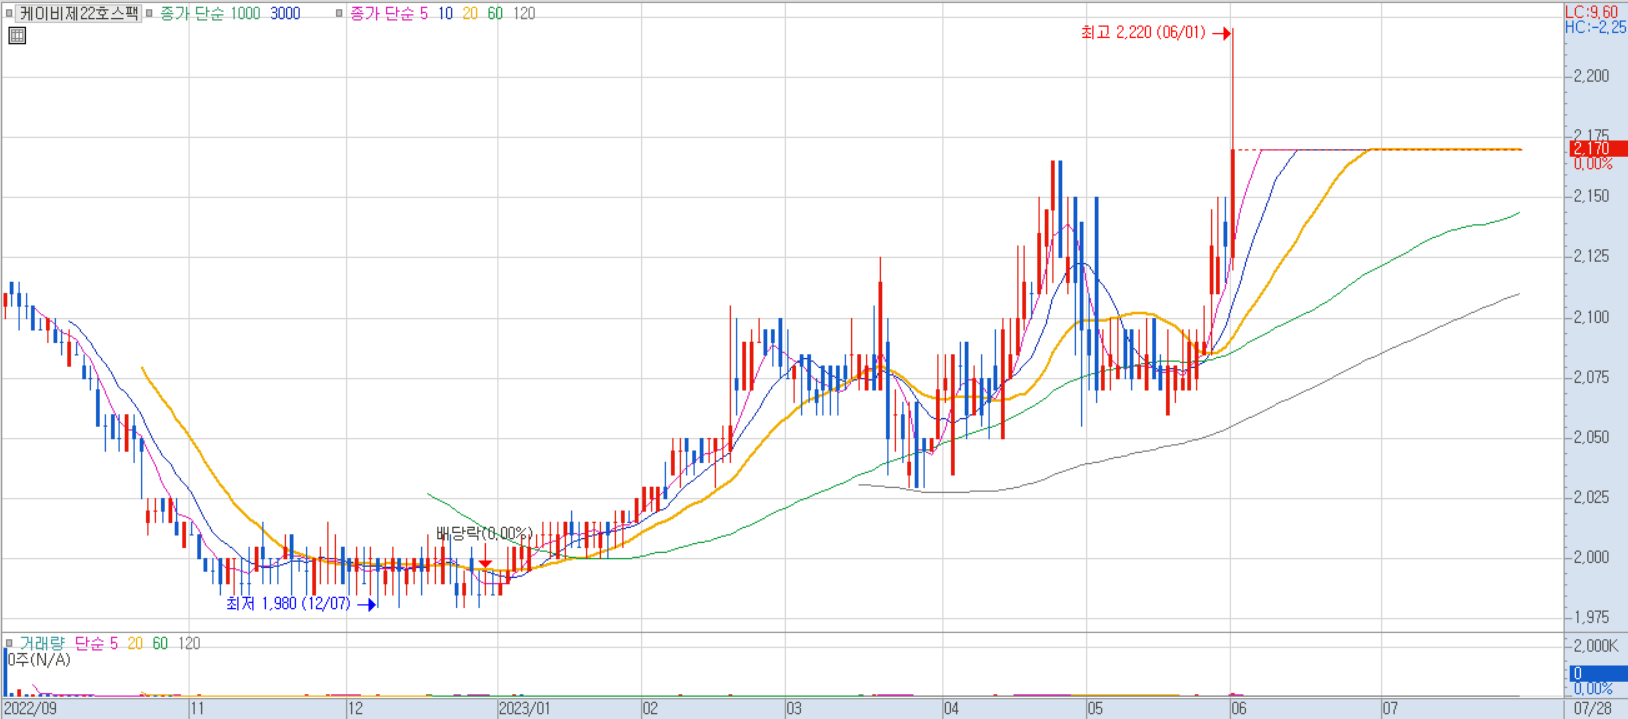This screenshot has width=1628, height=719.
Task: Click the 2,000K volume axis label
Action: pos(1594,646)
